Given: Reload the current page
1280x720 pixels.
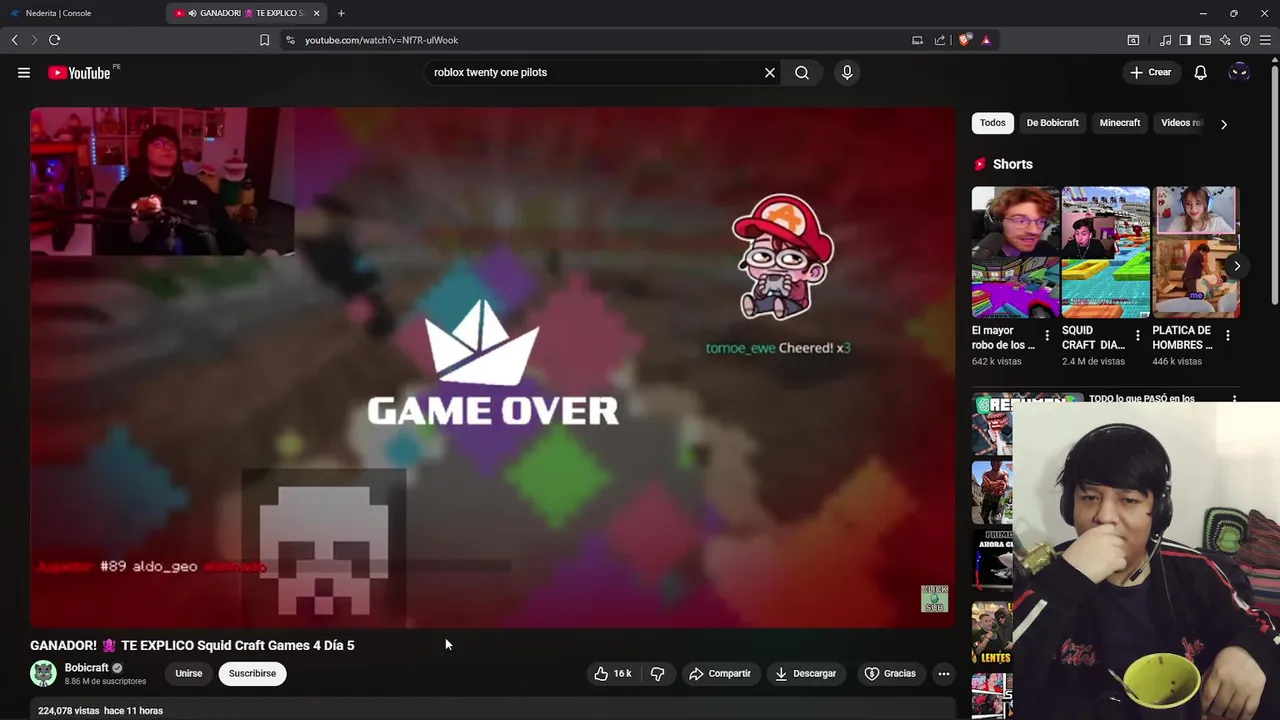Looking at the screenshot, I should [54, 40].
